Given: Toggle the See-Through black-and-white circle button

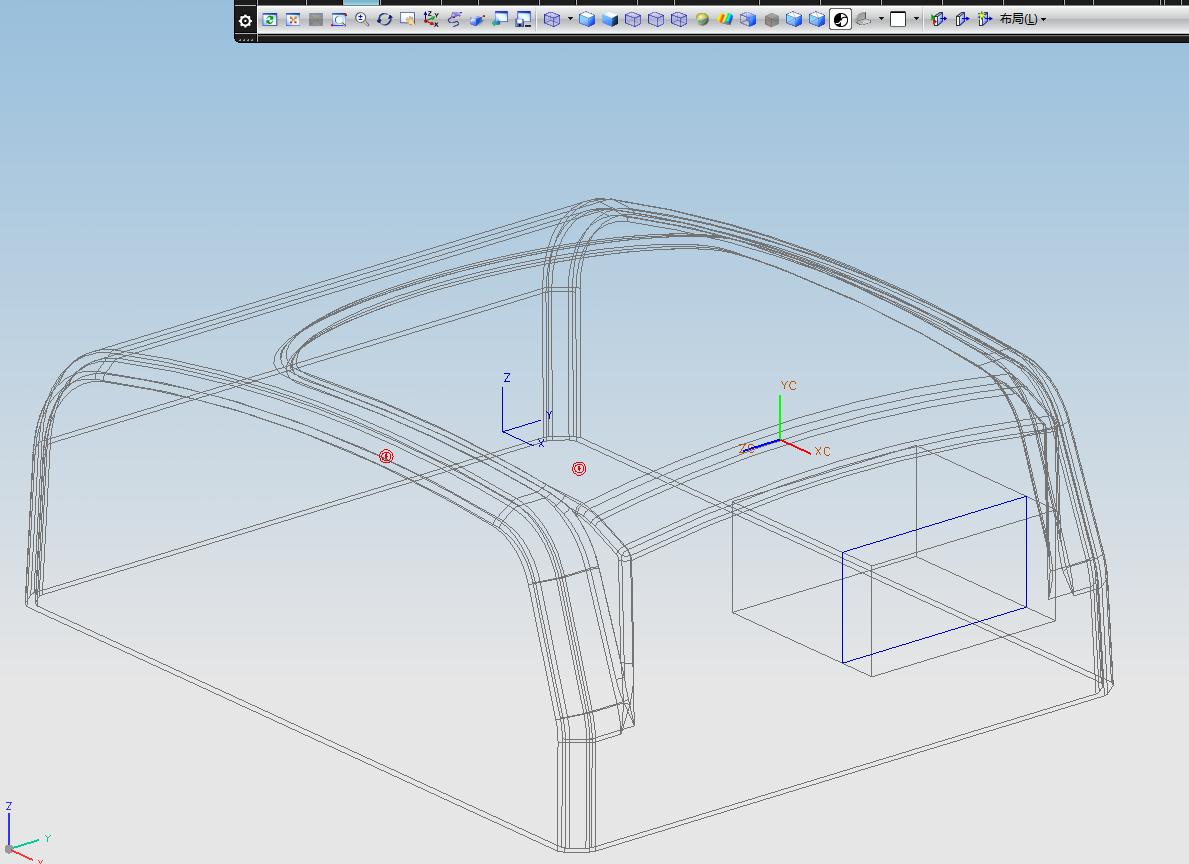Looking at the screenshot, I should (840, 20).
